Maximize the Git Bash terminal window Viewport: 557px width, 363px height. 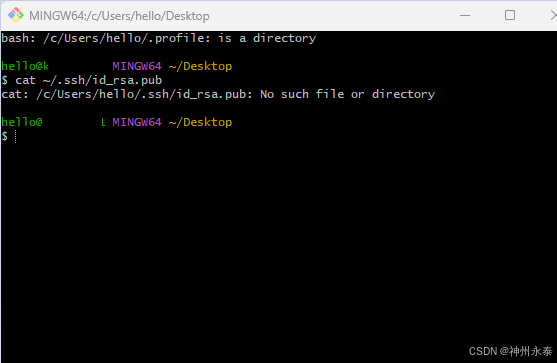coord(510,15)
